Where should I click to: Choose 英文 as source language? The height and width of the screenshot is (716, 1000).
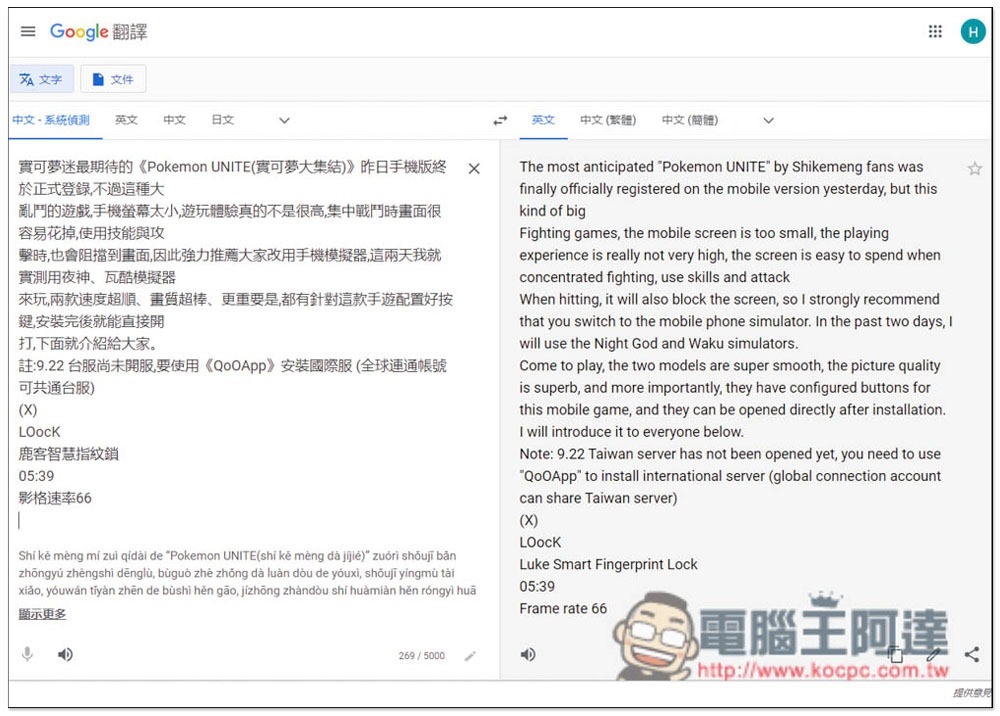126,120
